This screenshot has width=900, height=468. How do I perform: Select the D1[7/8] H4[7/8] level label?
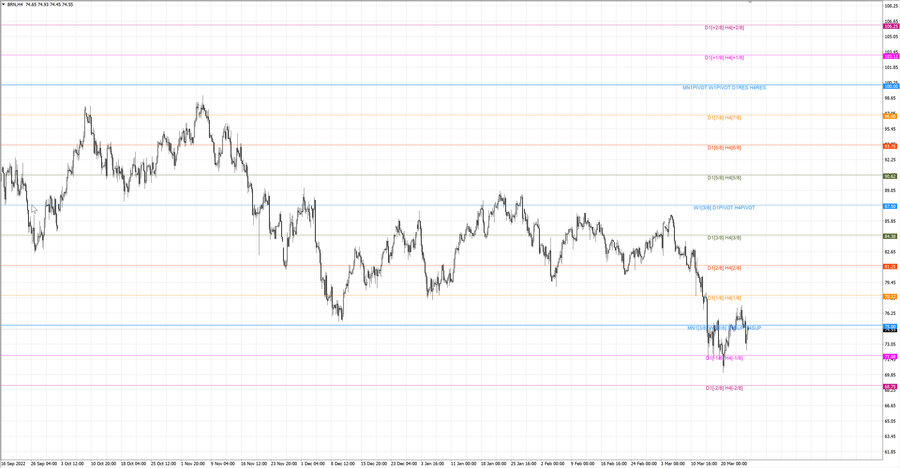724,118
